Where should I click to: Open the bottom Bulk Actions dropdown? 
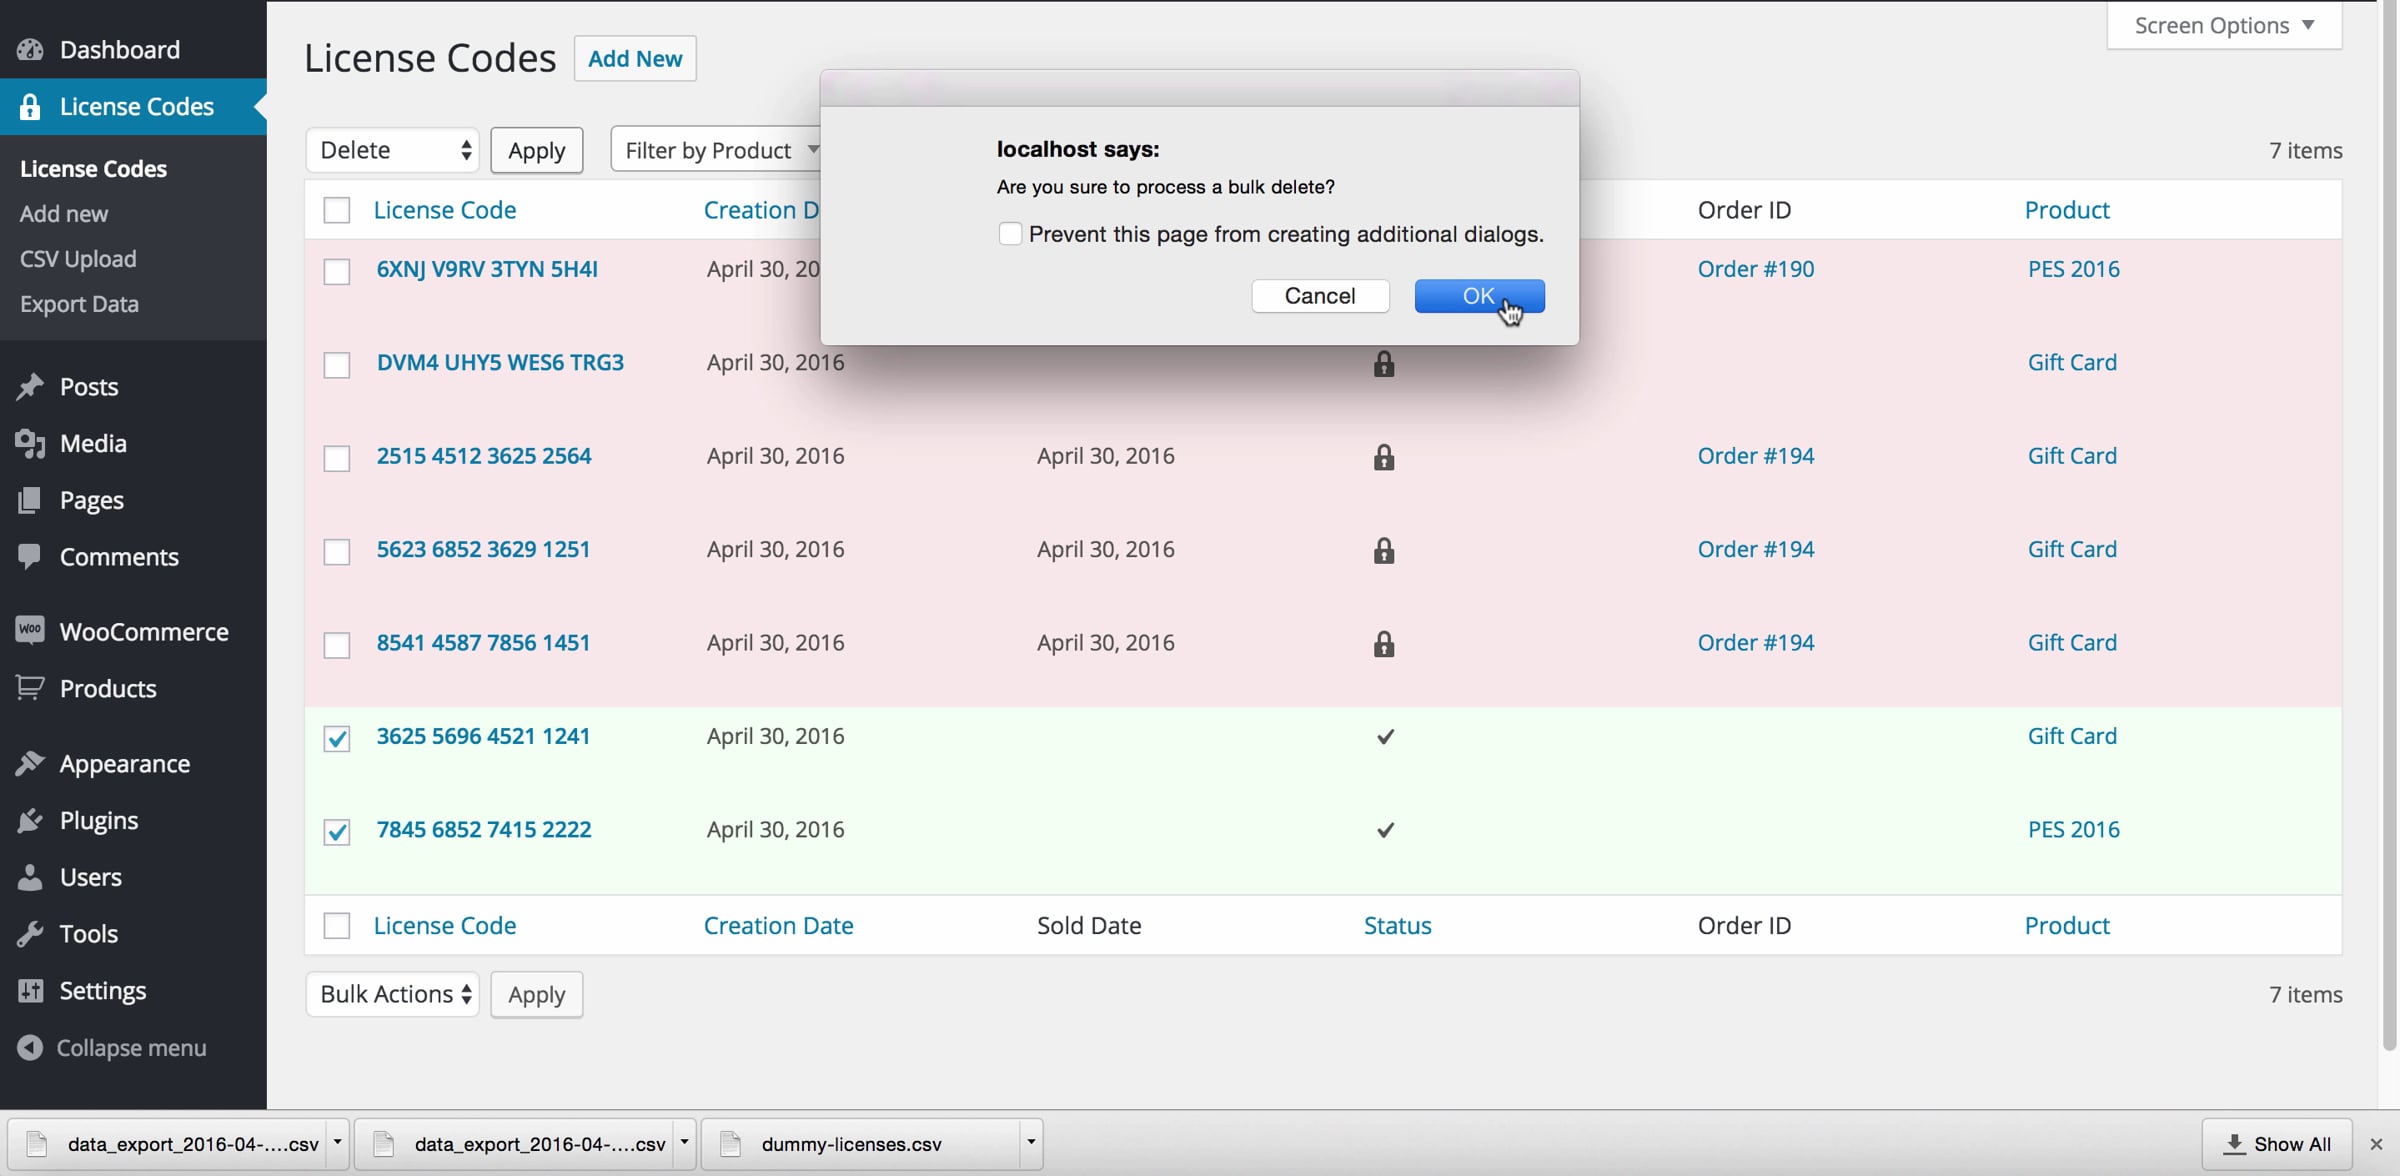pyautogui.click(x=393, y=994)
